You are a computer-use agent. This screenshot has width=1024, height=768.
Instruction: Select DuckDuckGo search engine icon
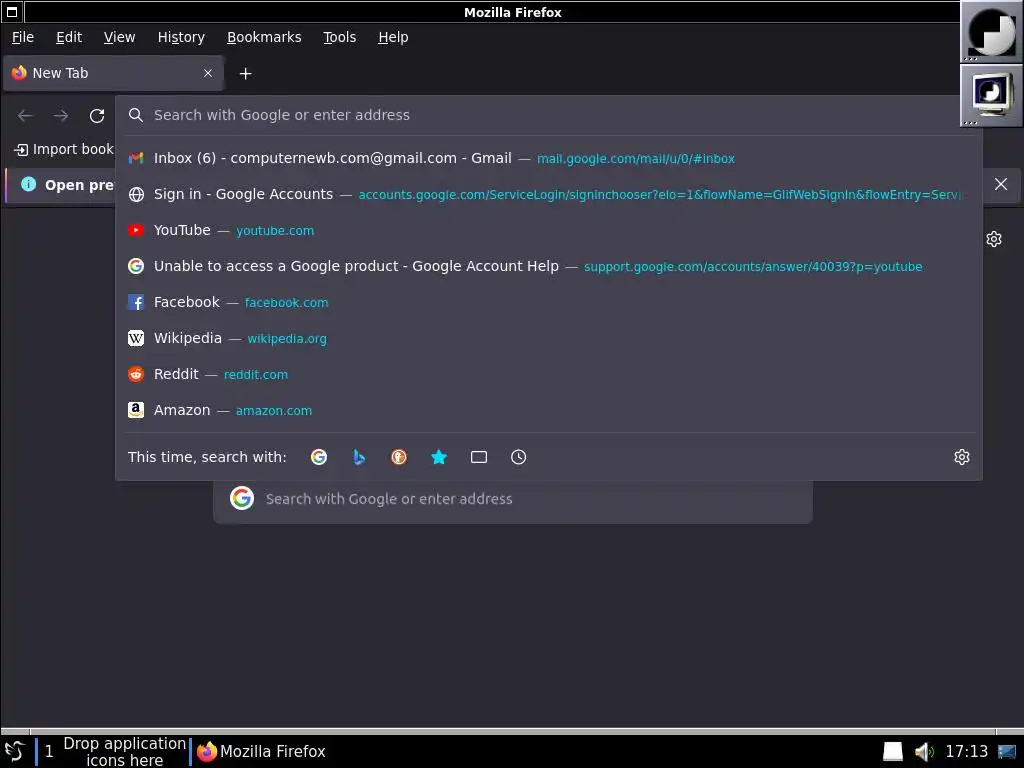[399, 457]
